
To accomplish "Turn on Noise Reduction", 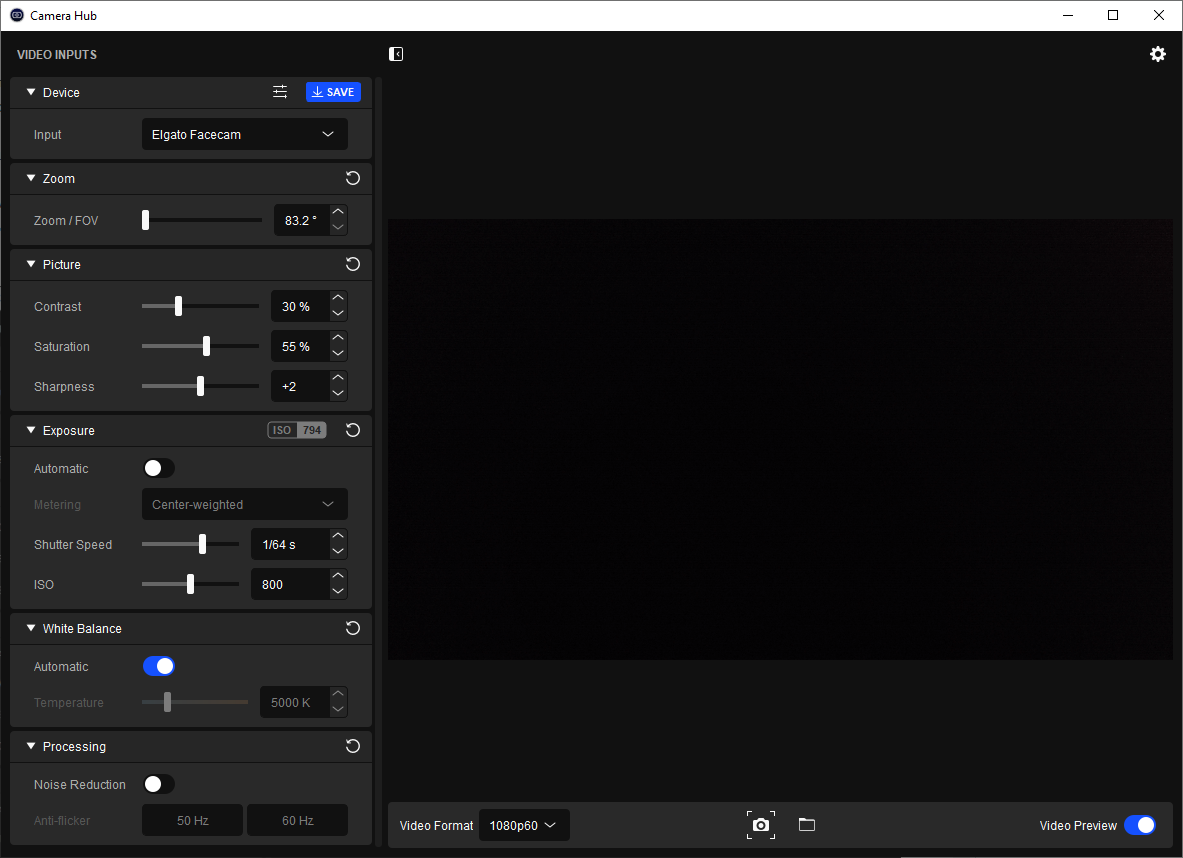I will click(x=158, y=784).
